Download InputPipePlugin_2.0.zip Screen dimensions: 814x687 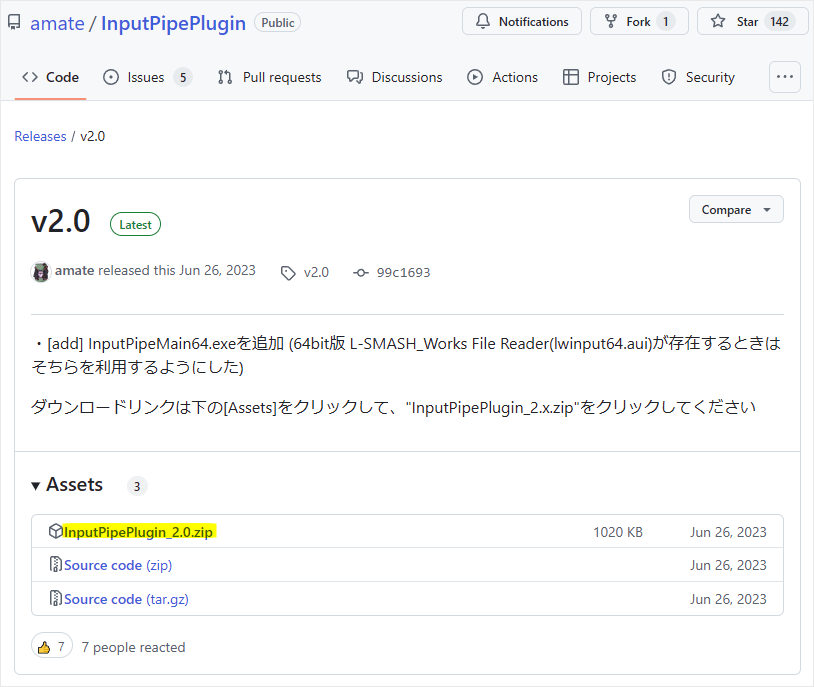(138, 532)
